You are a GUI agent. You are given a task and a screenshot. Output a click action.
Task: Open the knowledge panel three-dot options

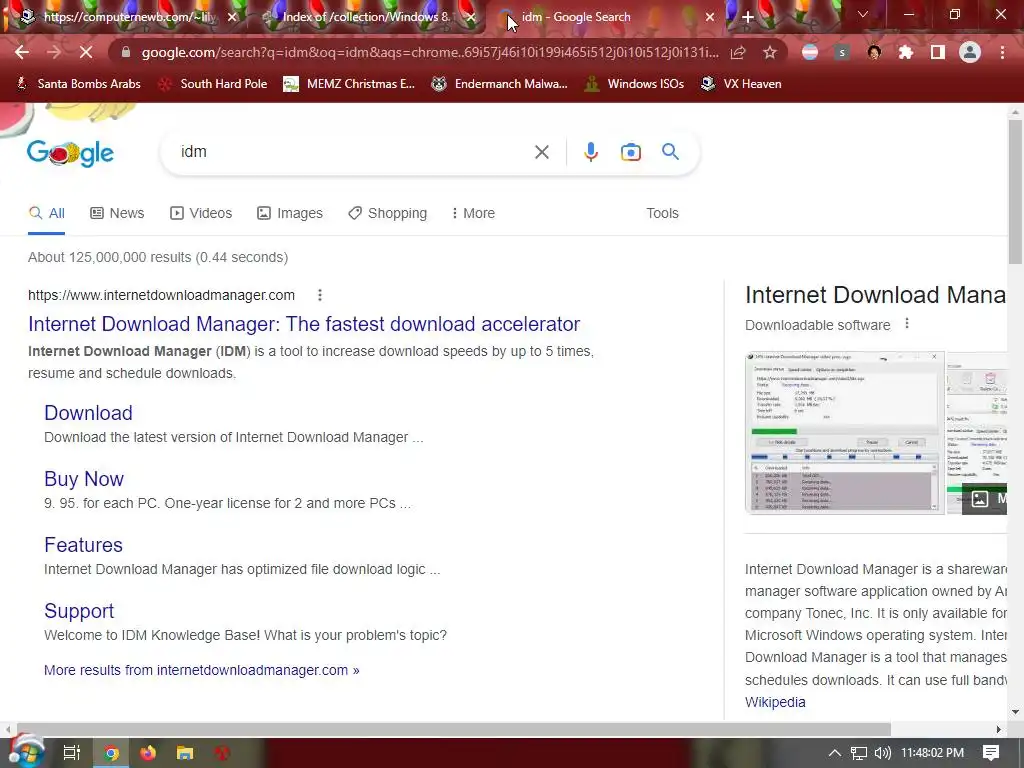pyautogui.click(x=907, y=324)
